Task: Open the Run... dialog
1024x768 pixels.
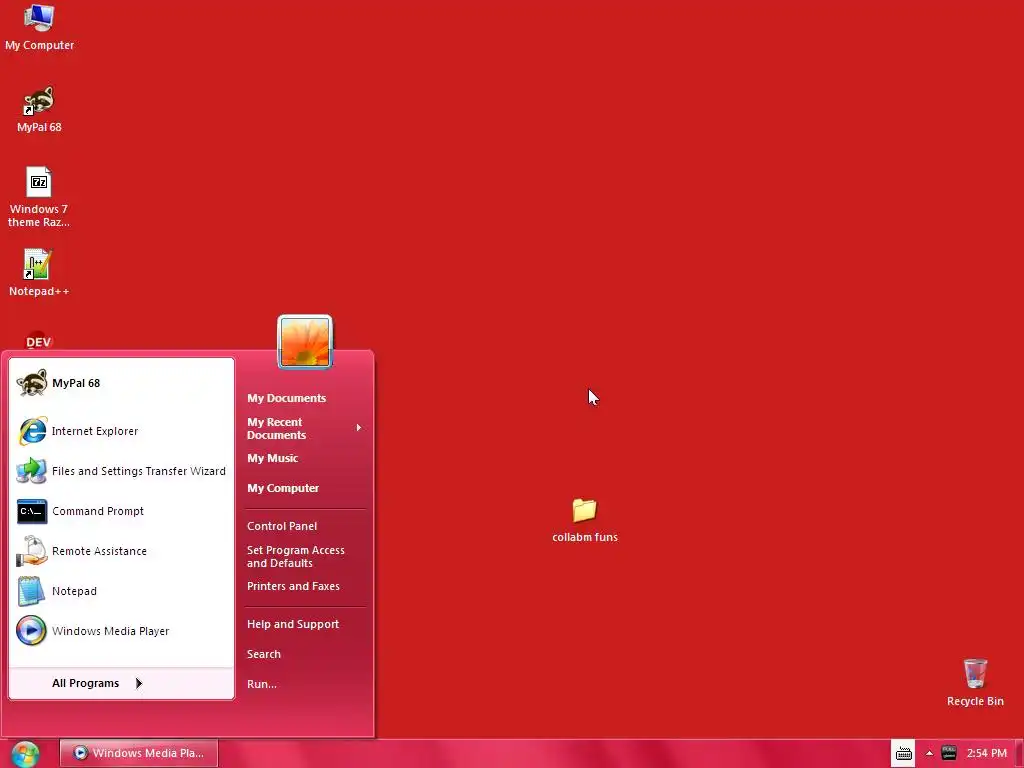Action: tap(261, 684)
